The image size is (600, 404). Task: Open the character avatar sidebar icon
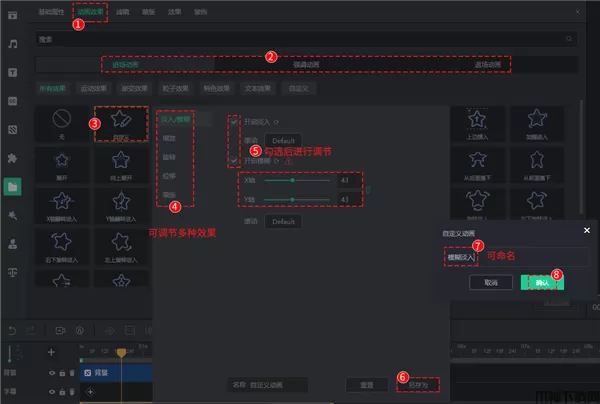(x=13, y=244)
